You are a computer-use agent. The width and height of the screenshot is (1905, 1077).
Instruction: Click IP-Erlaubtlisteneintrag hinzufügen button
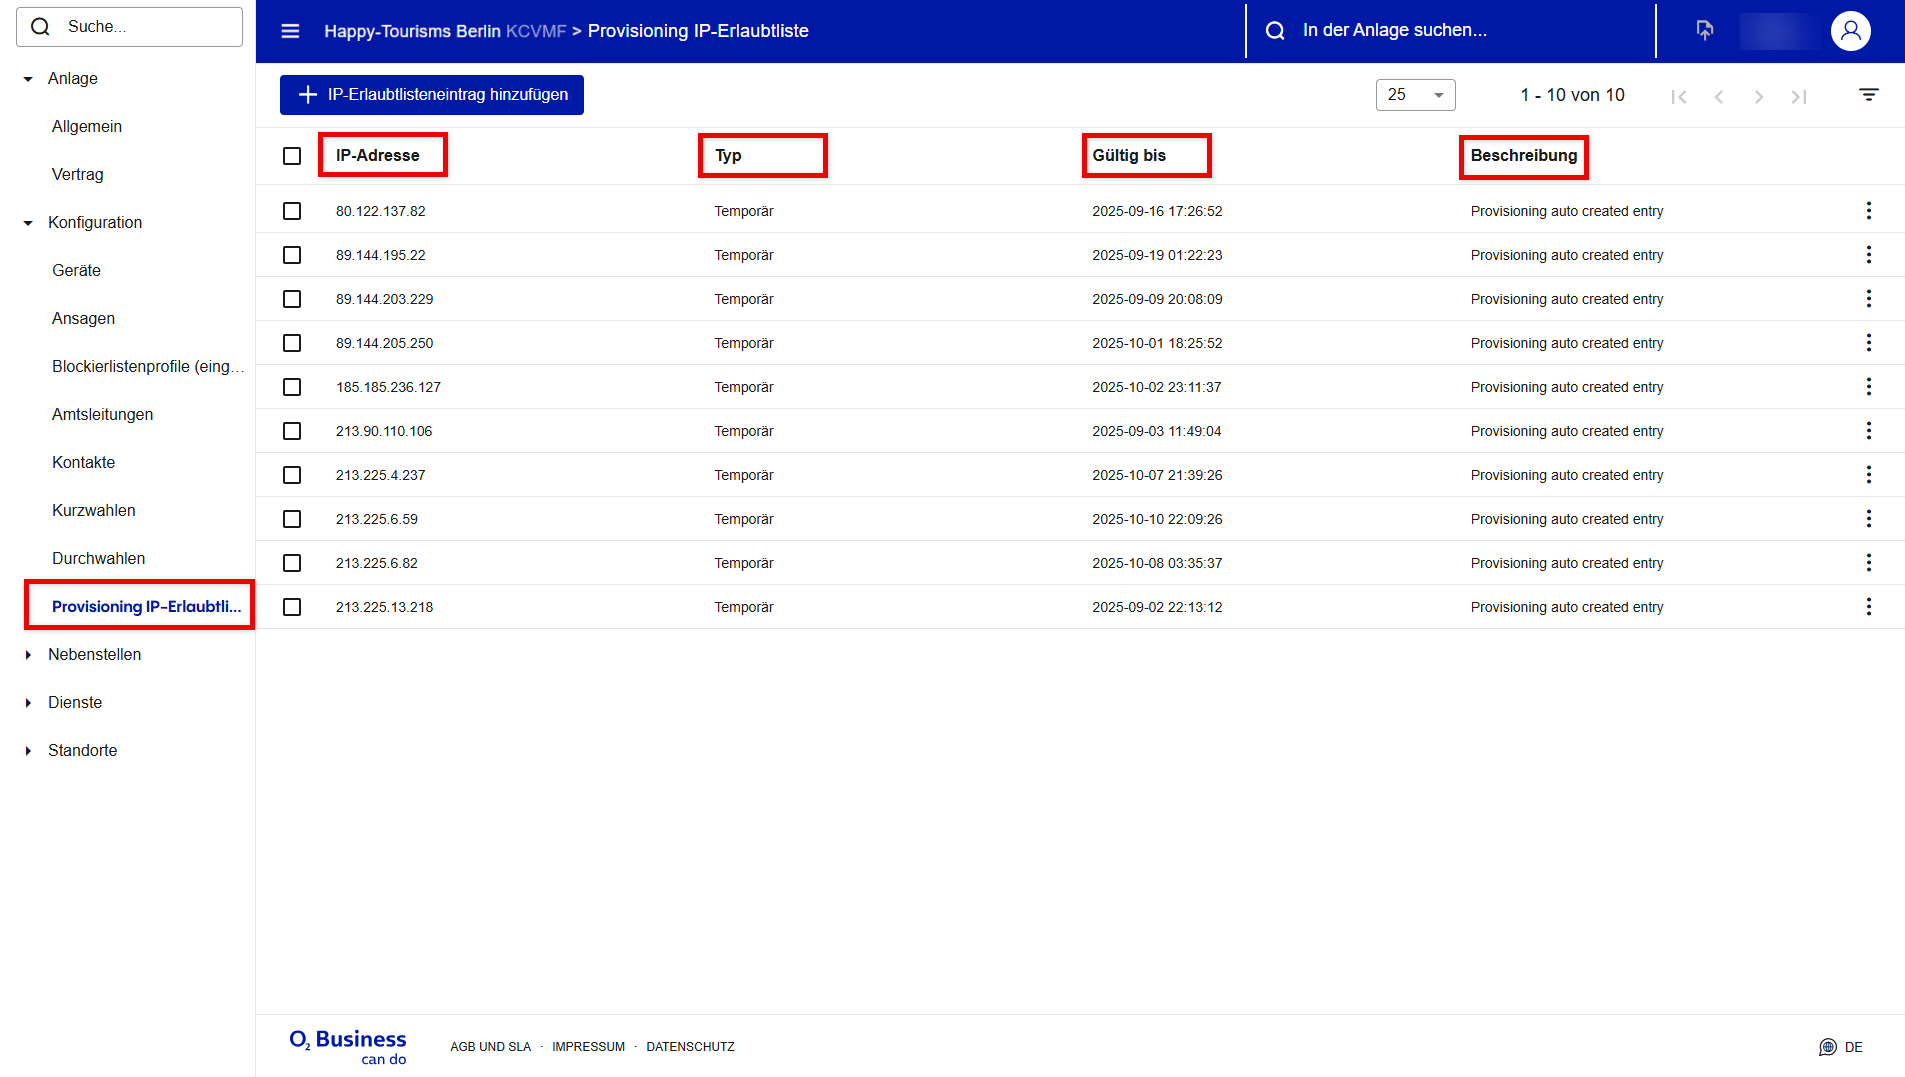[432, 95]
